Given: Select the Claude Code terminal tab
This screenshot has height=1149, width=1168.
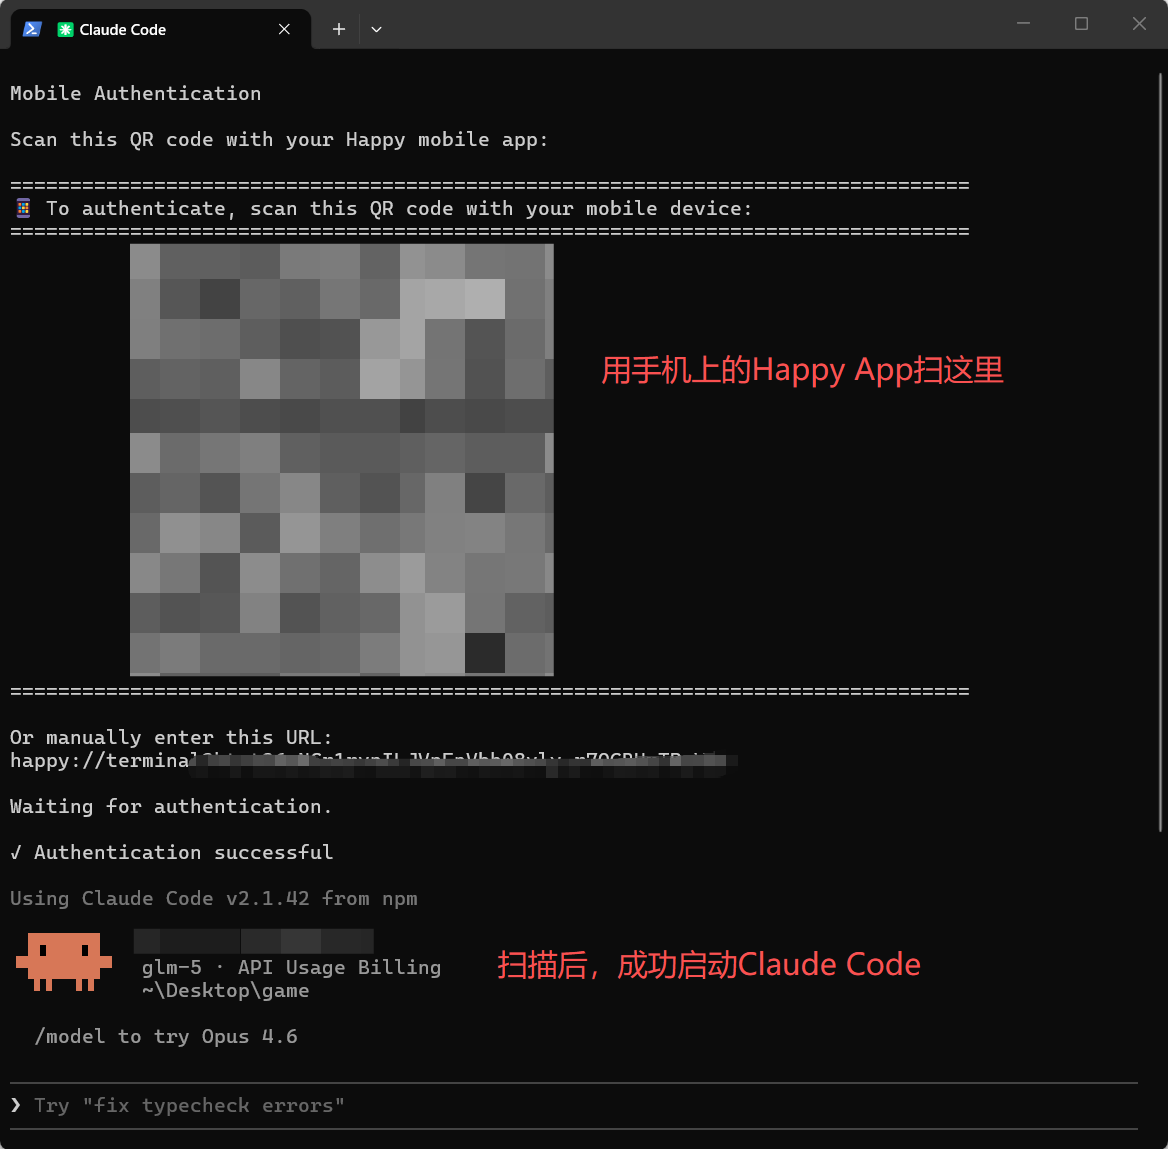Looking at the screenshot, I should coord(161,29).
